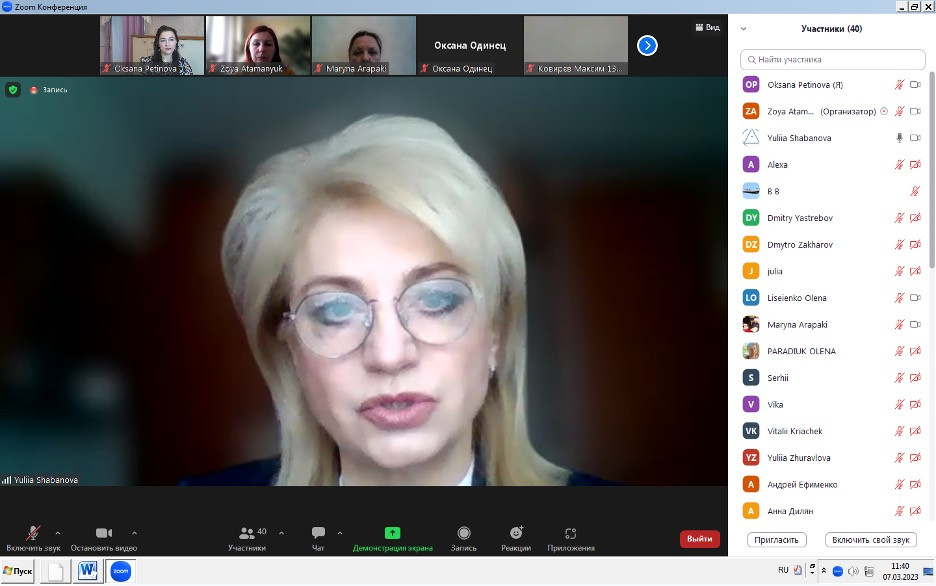Open the Вид view menu
Viewport: 936px width, 586px height.
707,27
